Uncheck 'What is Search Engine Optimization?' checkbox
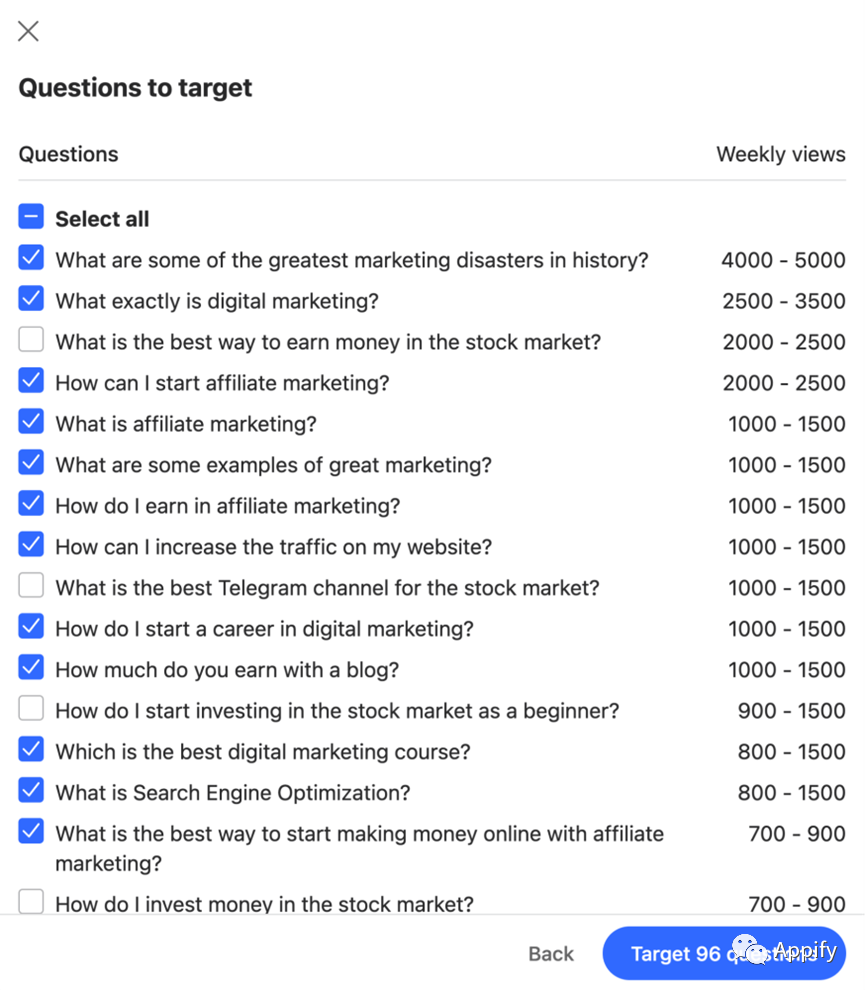 point(31,790)
